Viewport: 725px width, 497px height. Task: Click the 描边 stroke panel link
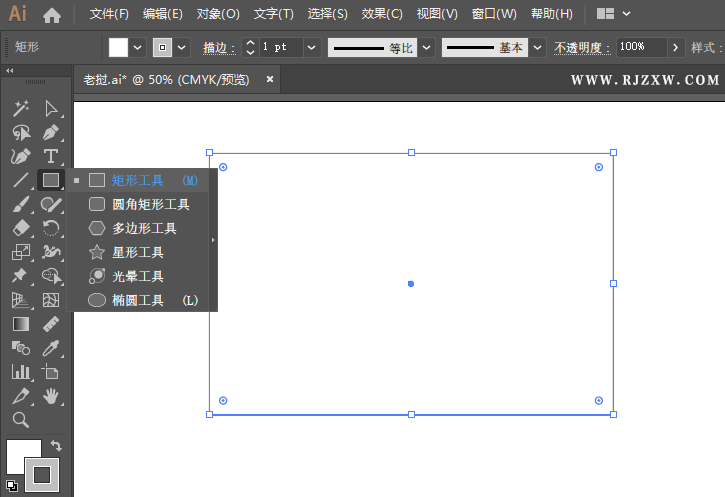pyautogui.click(x=219, y=48)
